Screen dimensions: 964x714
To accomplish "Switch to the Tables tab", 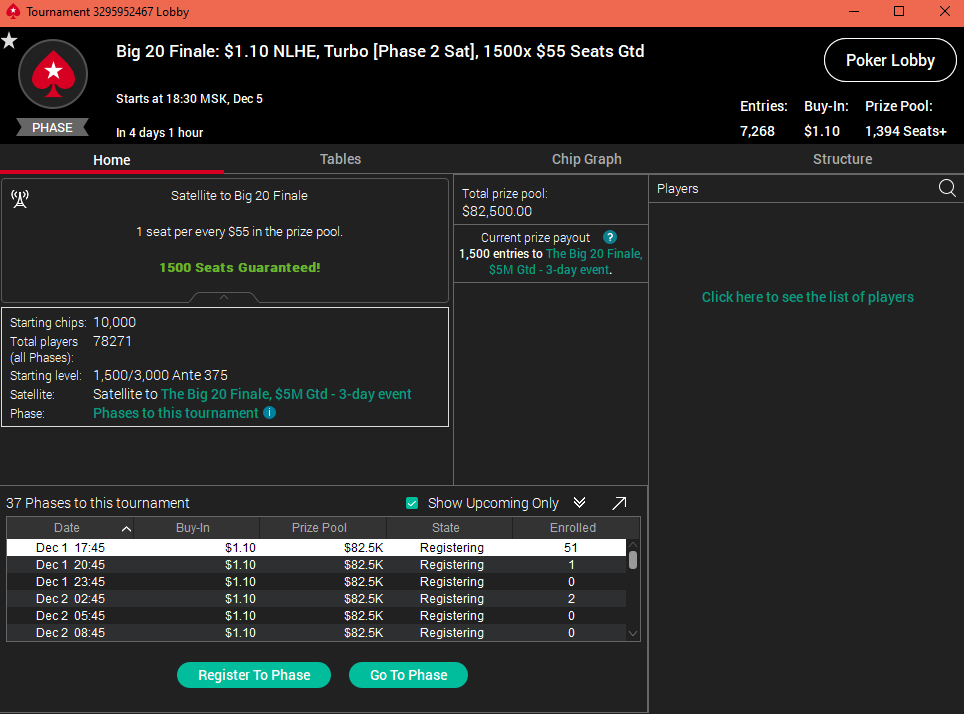I will 340,159.
